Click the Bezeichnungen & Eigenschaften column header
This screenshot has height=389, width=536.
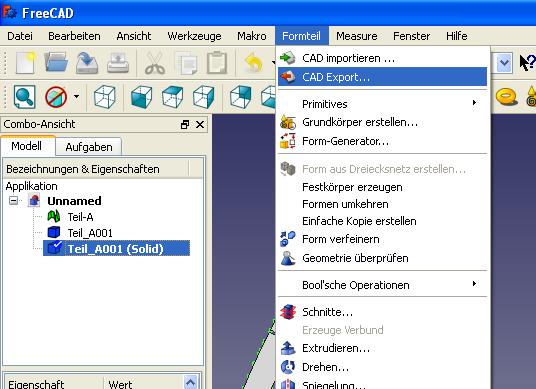tap(96, 169)
